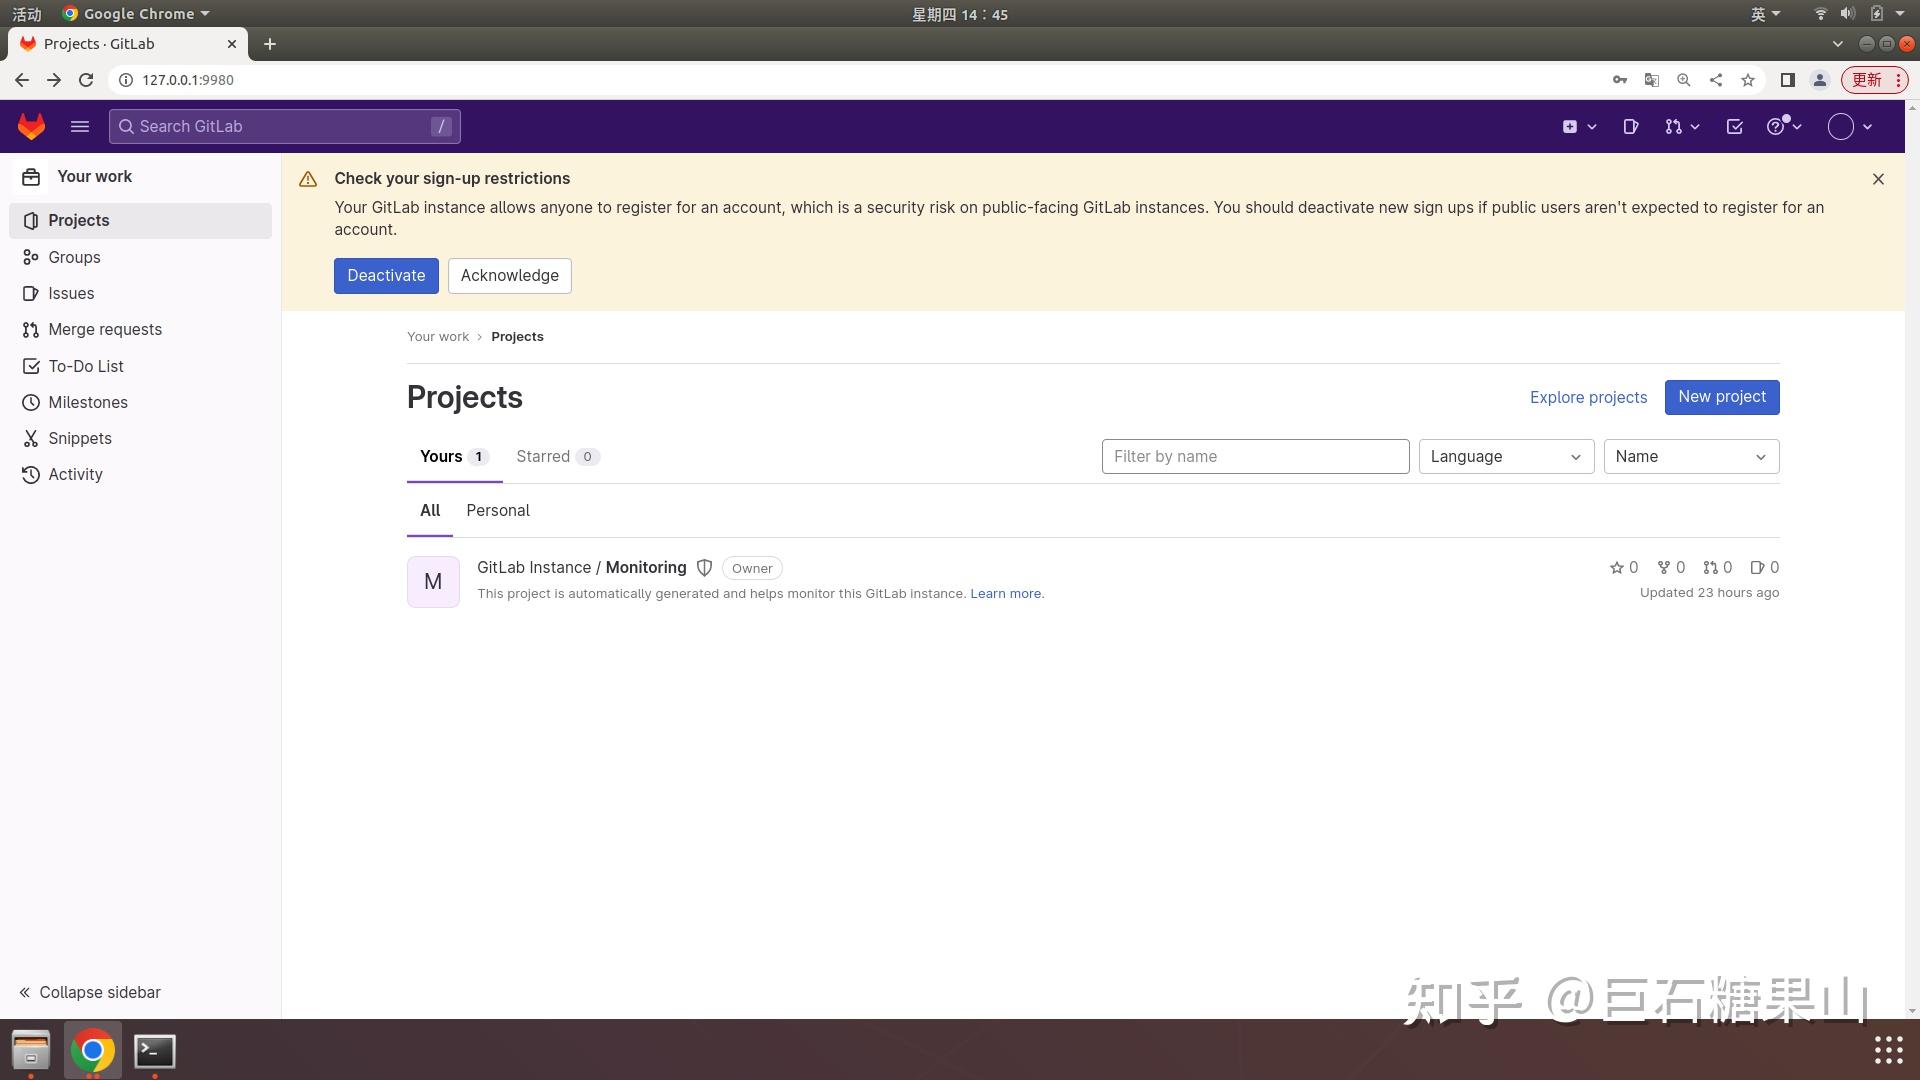Screen dimensions: 1920x1080
Task: Click the stars count icon
Action: point(1617,568)
